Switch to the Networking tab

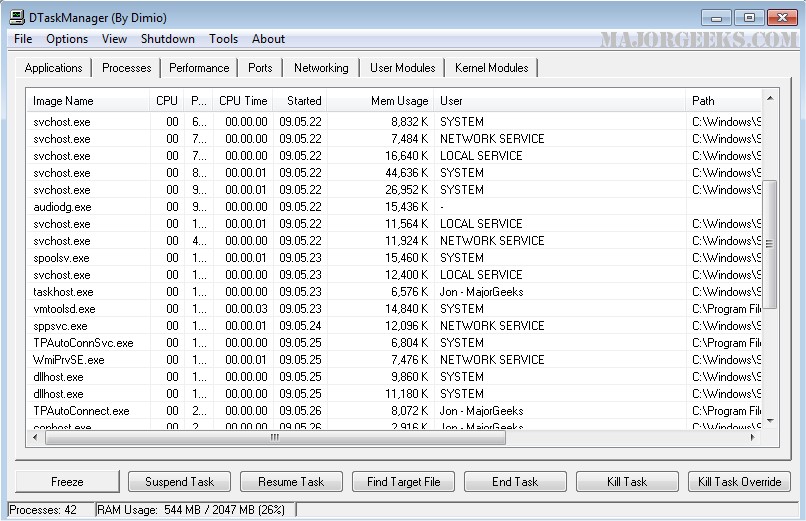pyautogui.click(x=321, y=68)
